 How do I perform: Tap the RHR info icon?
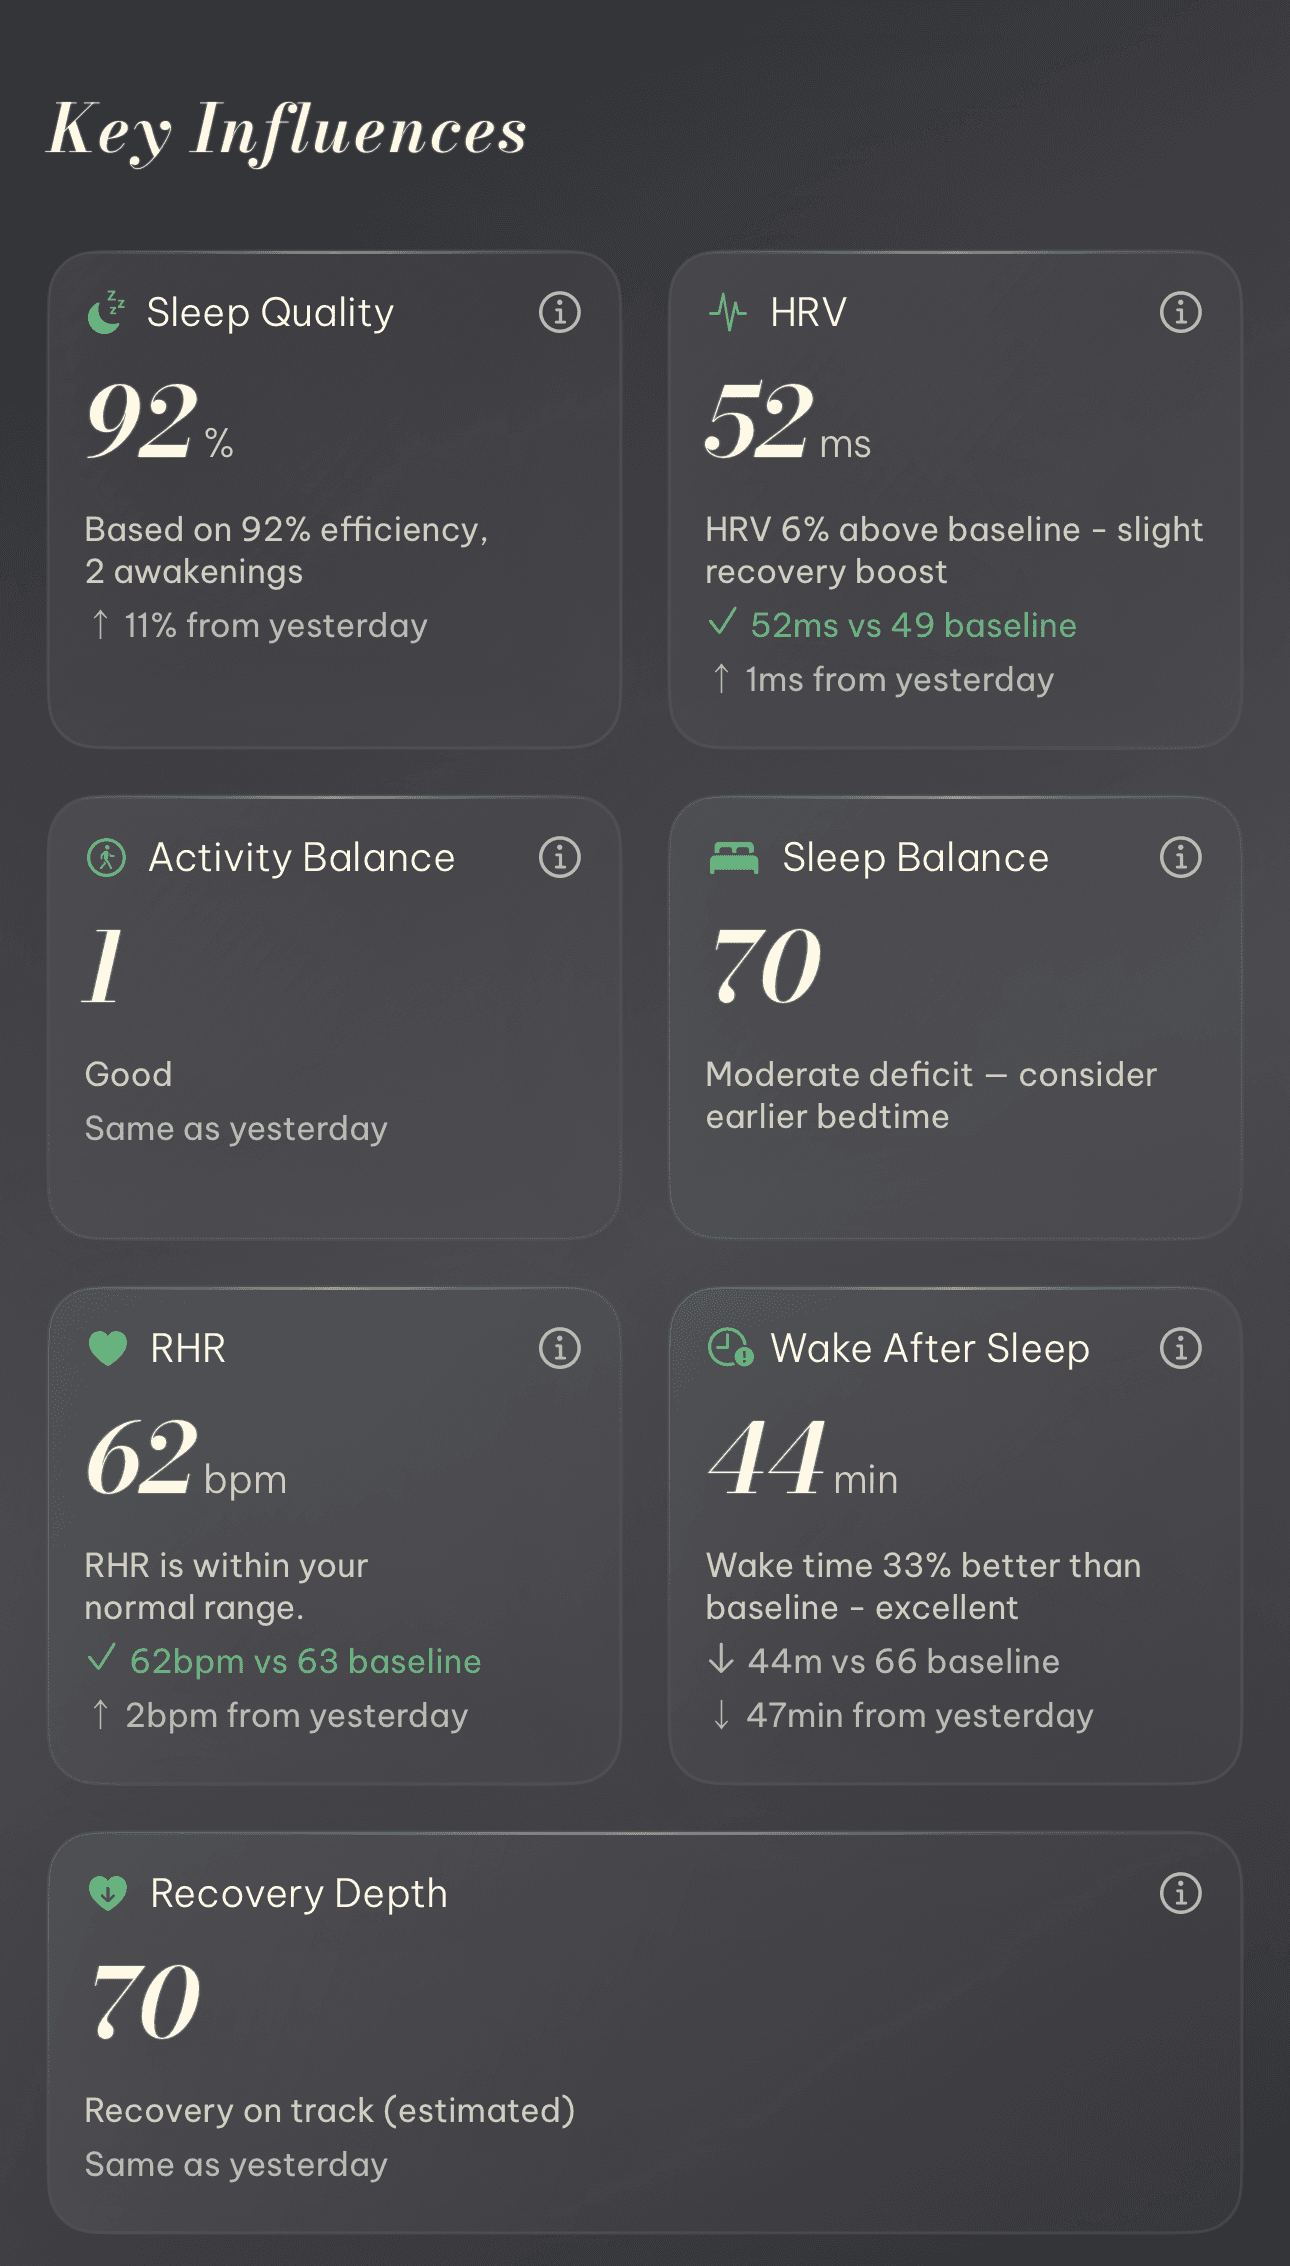[559, 1349]
